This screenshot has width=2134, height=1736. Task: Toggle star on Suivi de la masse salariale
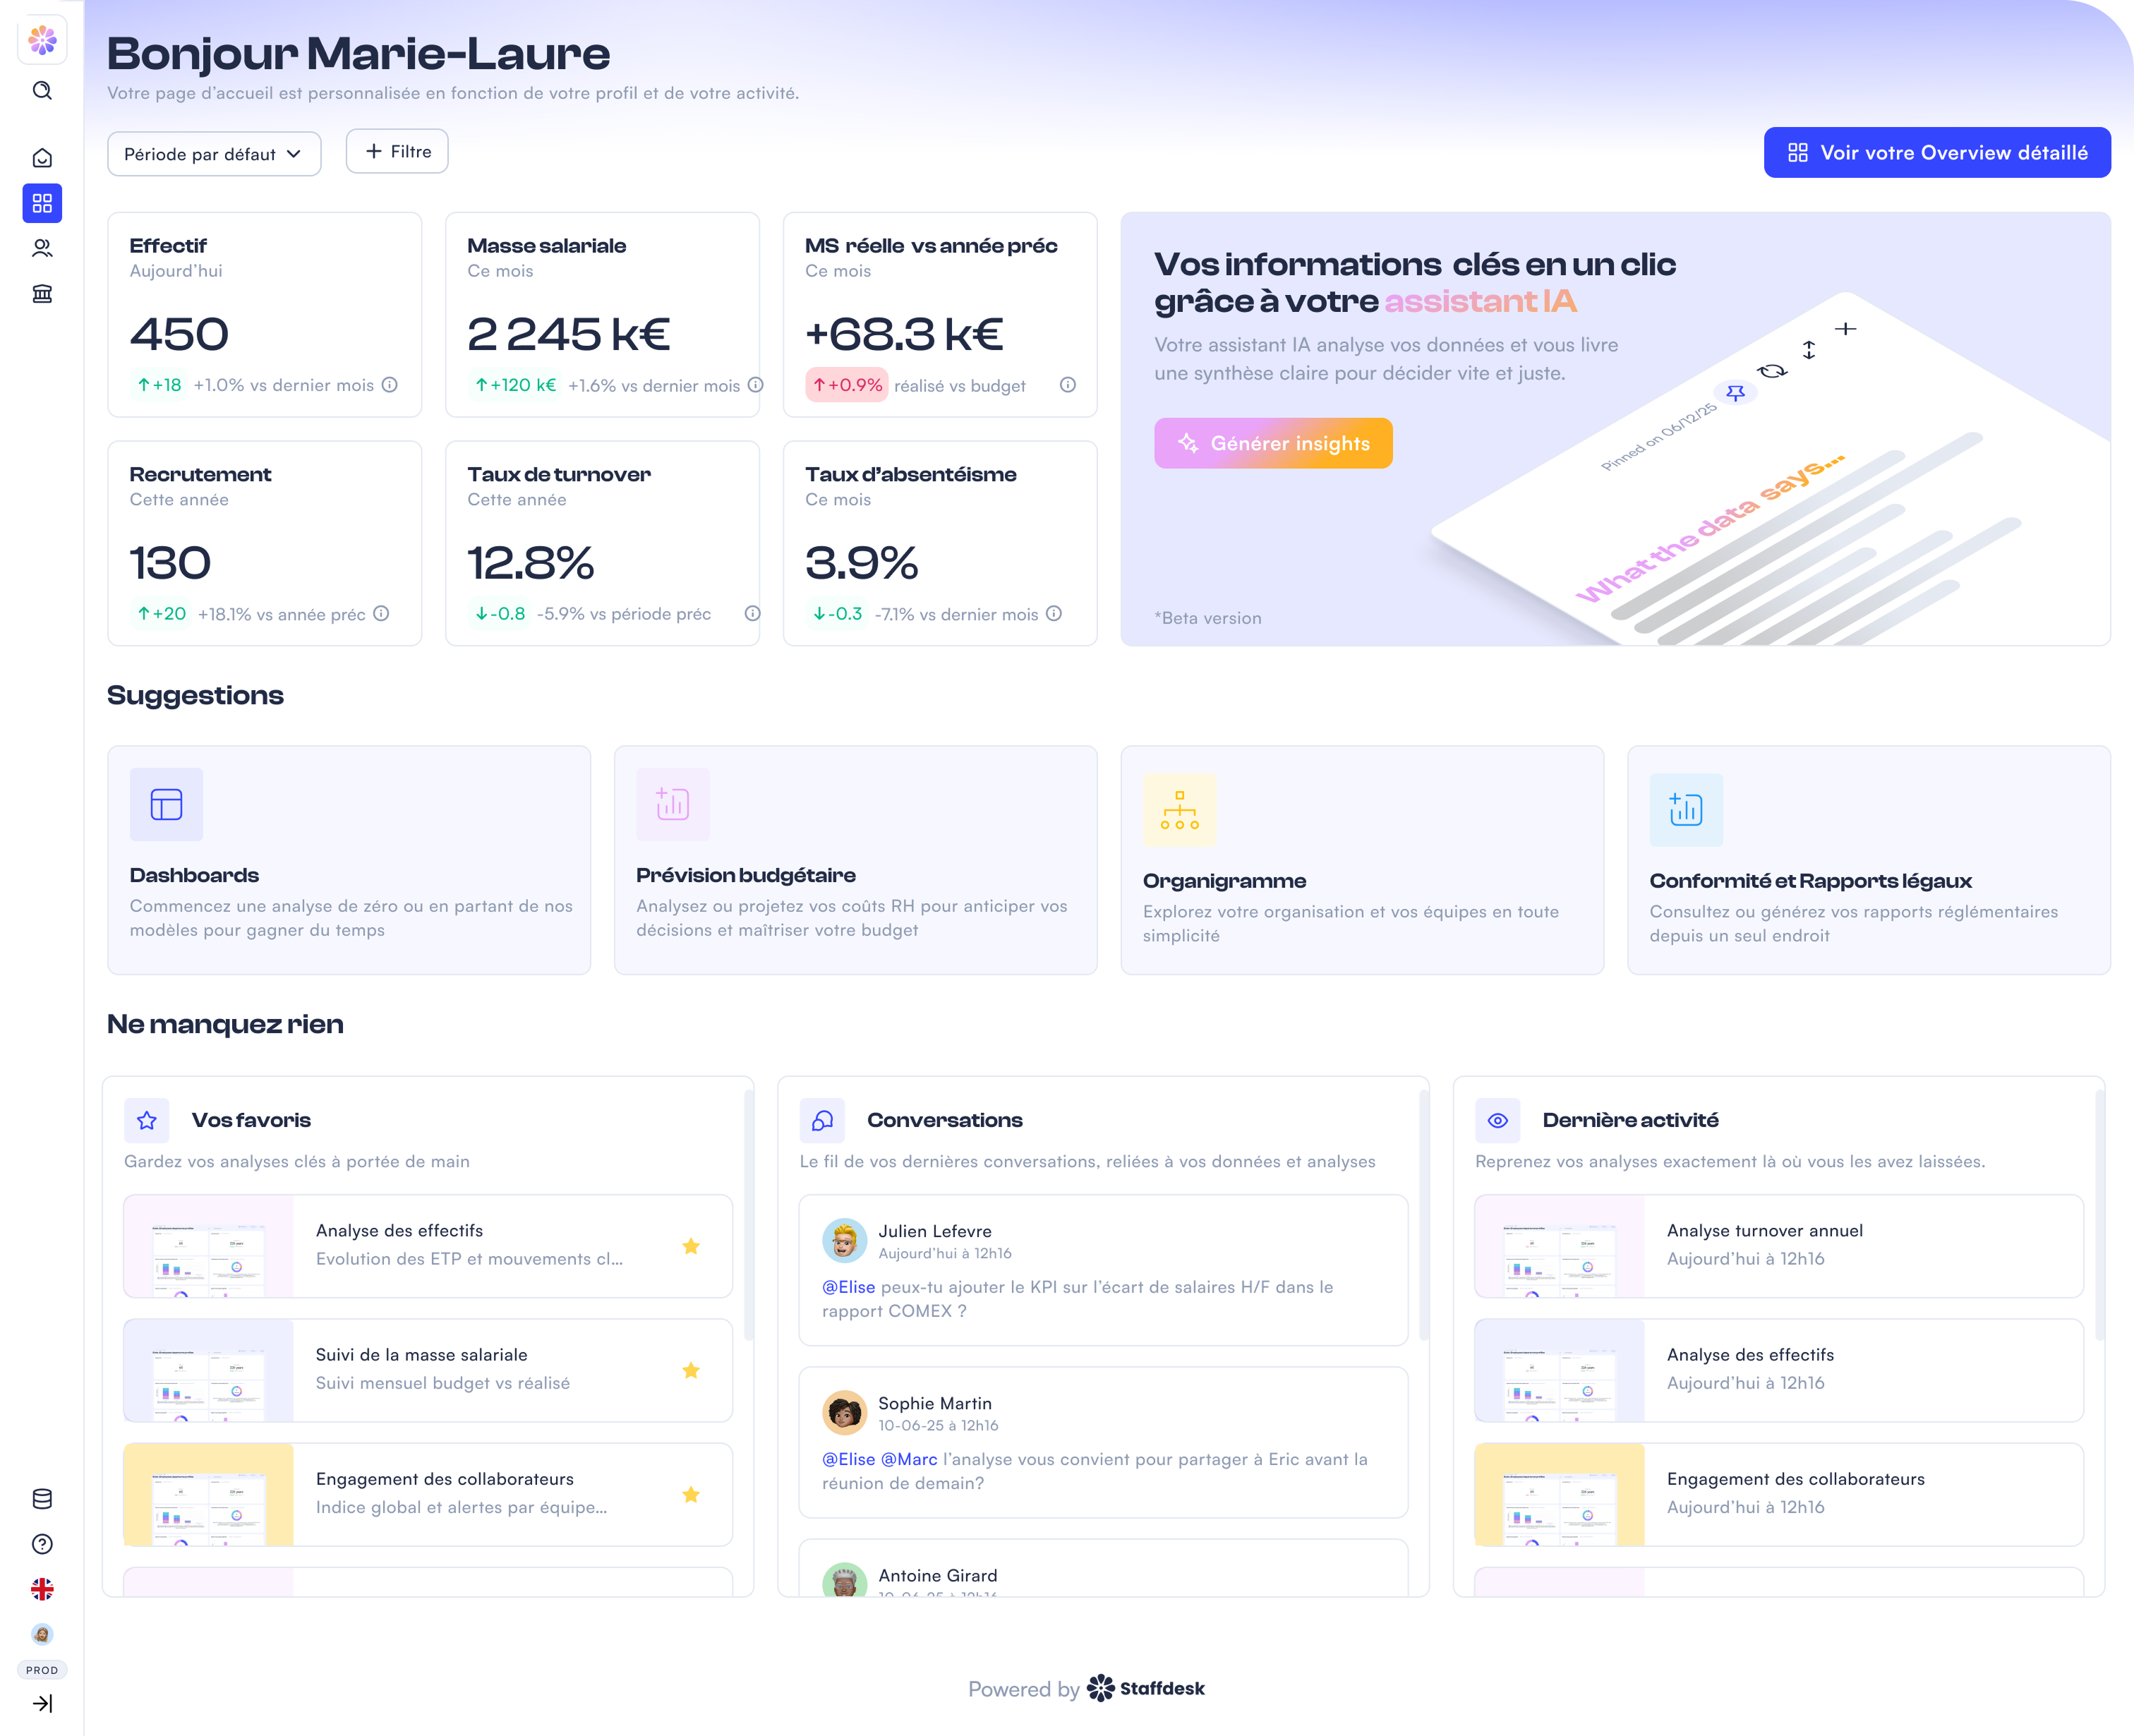(x=690, y=1370)
